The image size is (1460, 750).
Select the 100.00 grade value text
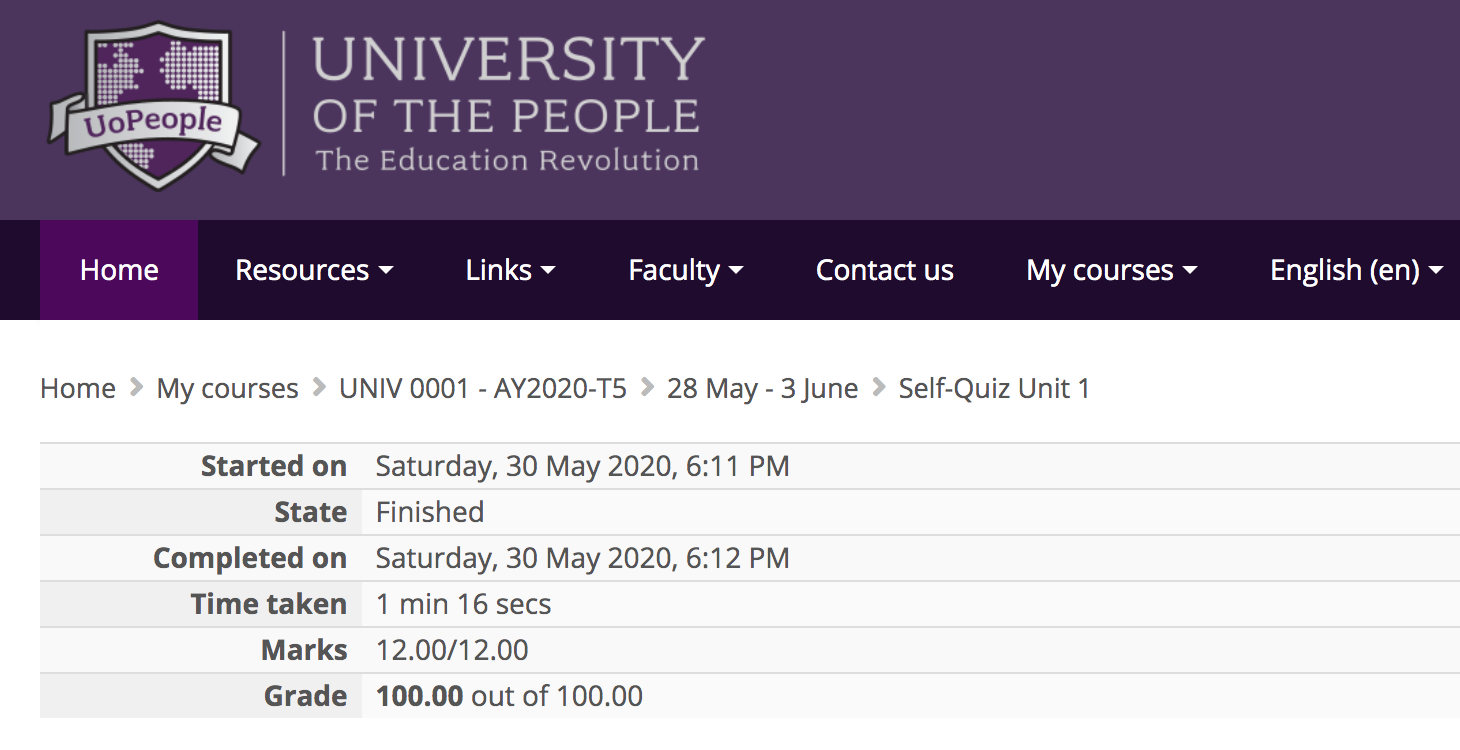(x=419, y=696)
